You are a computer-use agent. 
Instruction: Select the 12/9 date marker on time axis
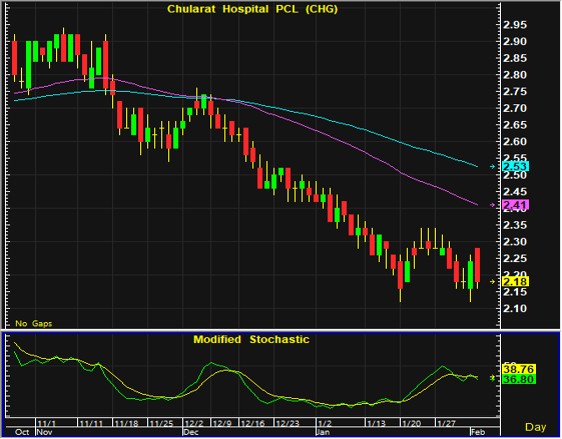coord(222,424)
